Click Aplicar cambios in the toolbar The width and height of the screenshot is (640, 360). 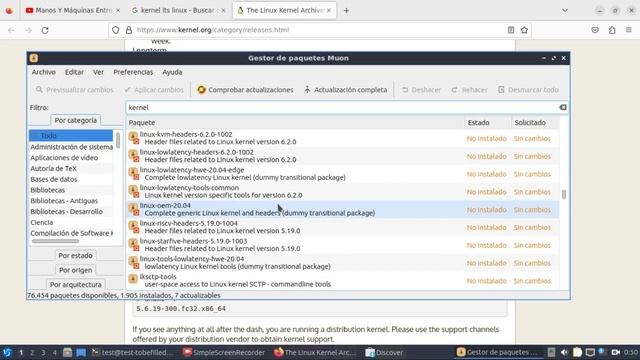click(154, 90)
